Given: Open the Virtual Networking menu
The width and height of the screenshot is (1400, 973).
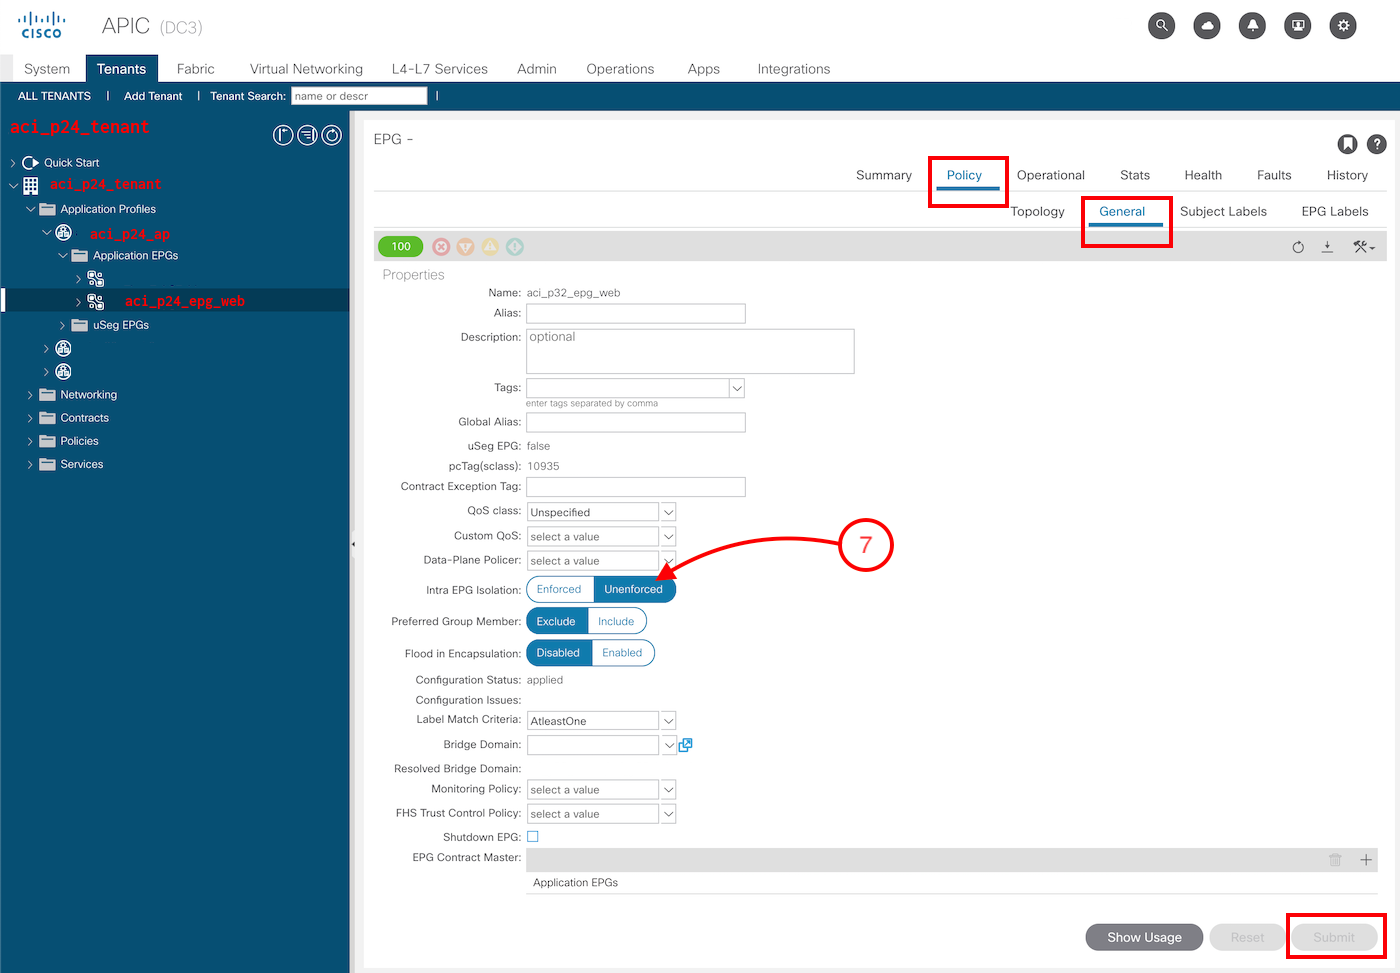Looking at the screenshot, I should [x=306, y=69].
